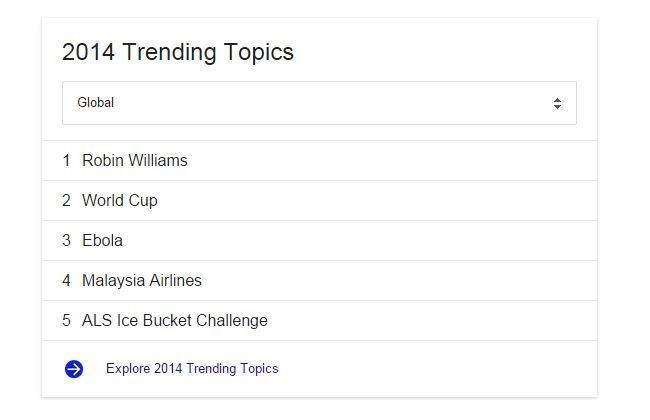Click rank number 2 beside World Cup
Image resolution: width=650 pixels, height=420 pixels.
click(66, 201)
